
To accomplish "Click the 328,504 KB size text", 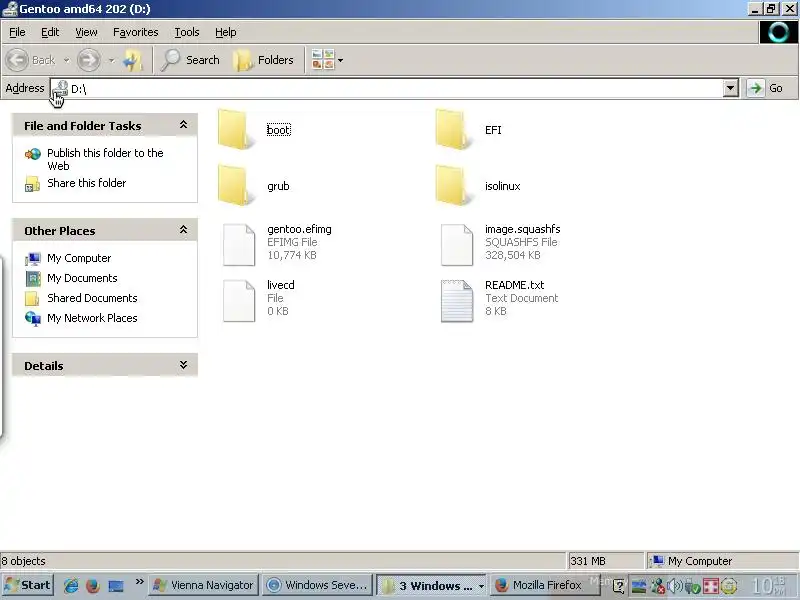I will click(513, 255).
